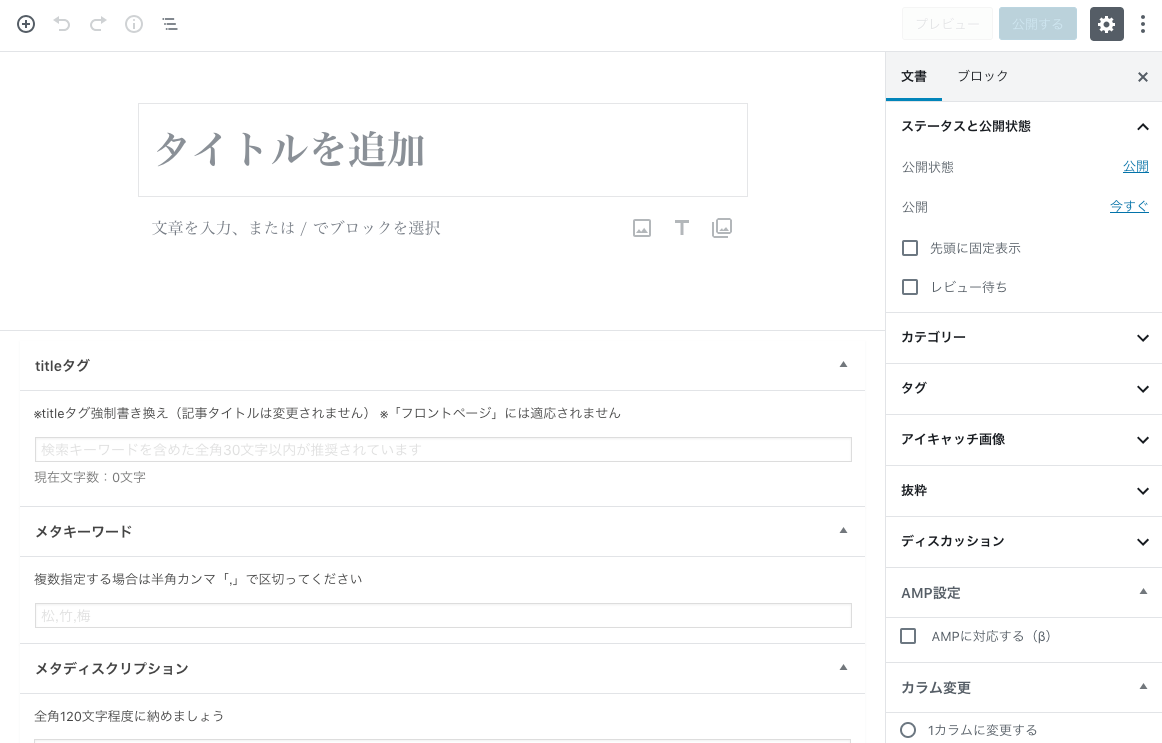Click the 今すぐ publish link

pyautogui.click(x=1129, y=207)
